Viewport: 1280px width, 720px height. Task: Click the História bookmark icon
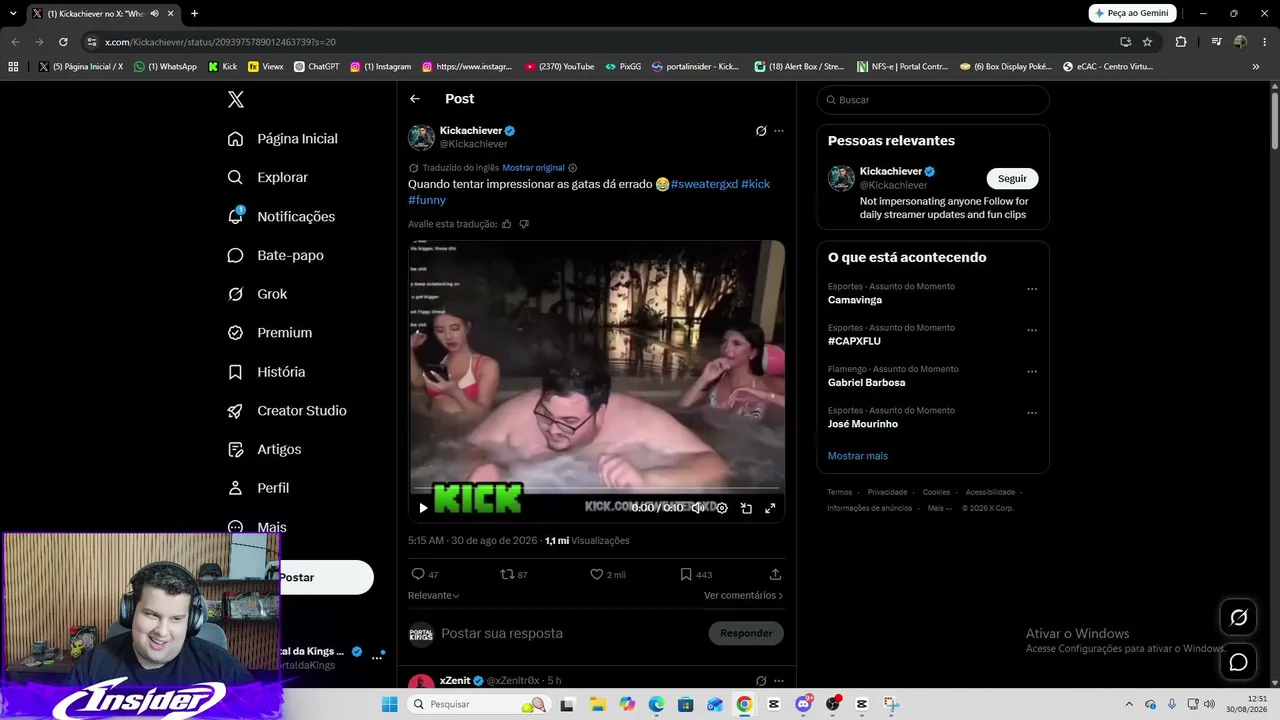[x=235, y=372]
